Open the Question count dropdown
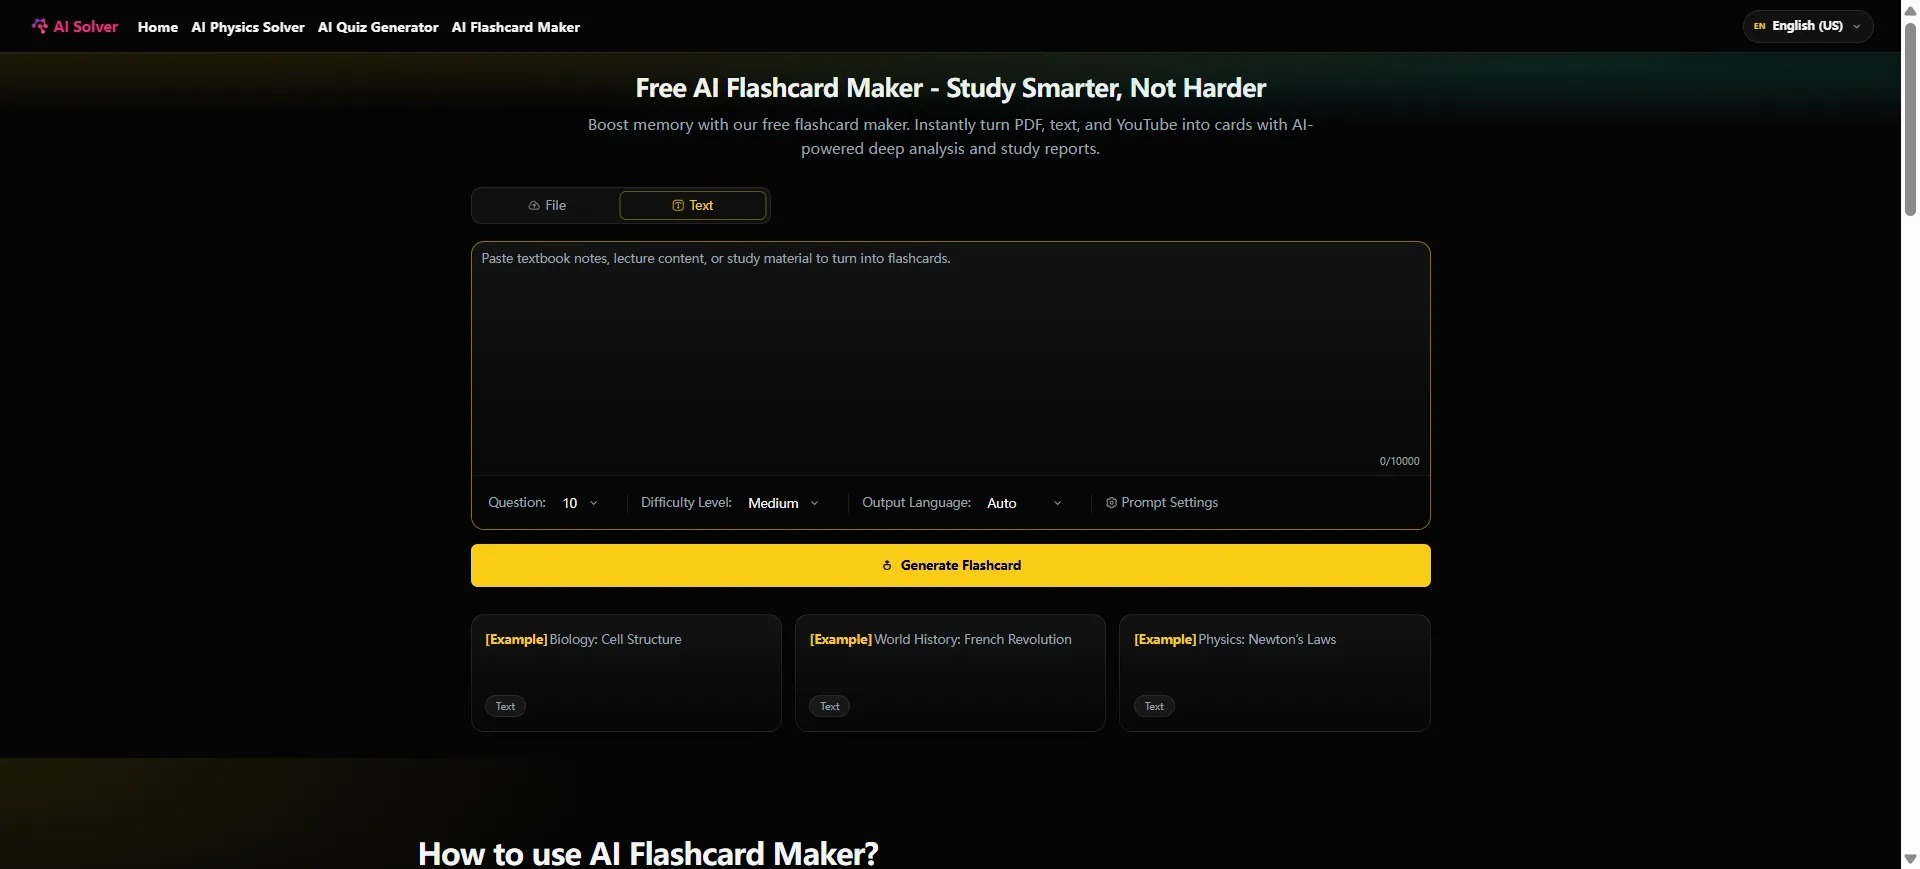 click(x=580, y=503)
